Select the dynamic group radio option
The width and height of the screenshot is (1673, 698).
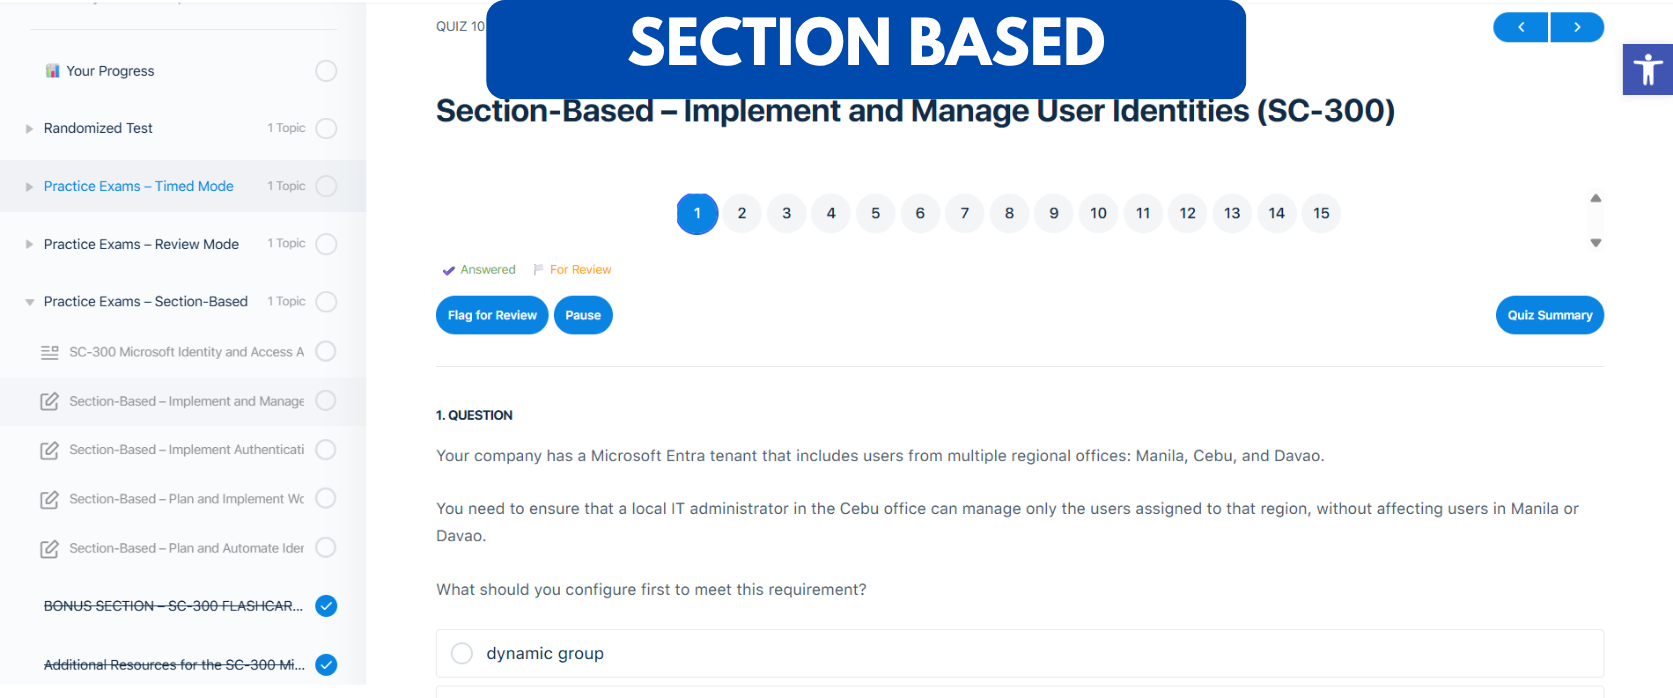[x=462, y=653]
